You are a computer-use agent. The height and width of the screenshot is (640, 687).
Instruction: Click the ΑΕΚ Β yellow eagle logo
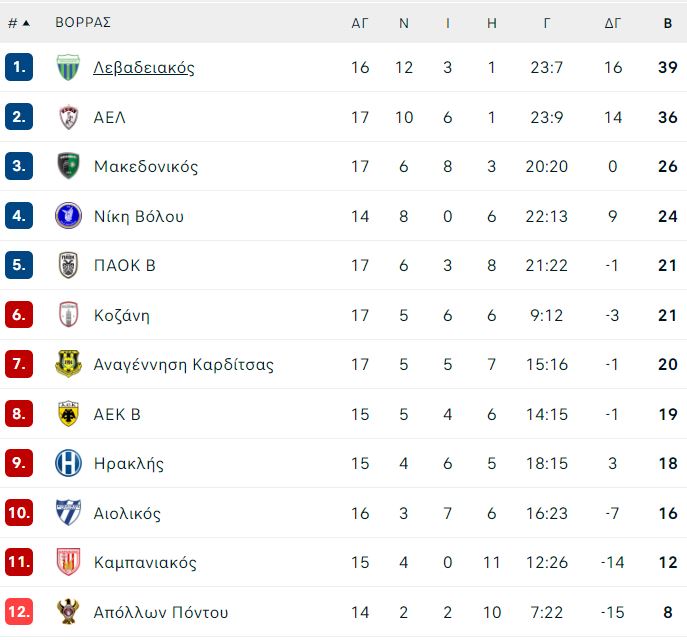(68, 414)
